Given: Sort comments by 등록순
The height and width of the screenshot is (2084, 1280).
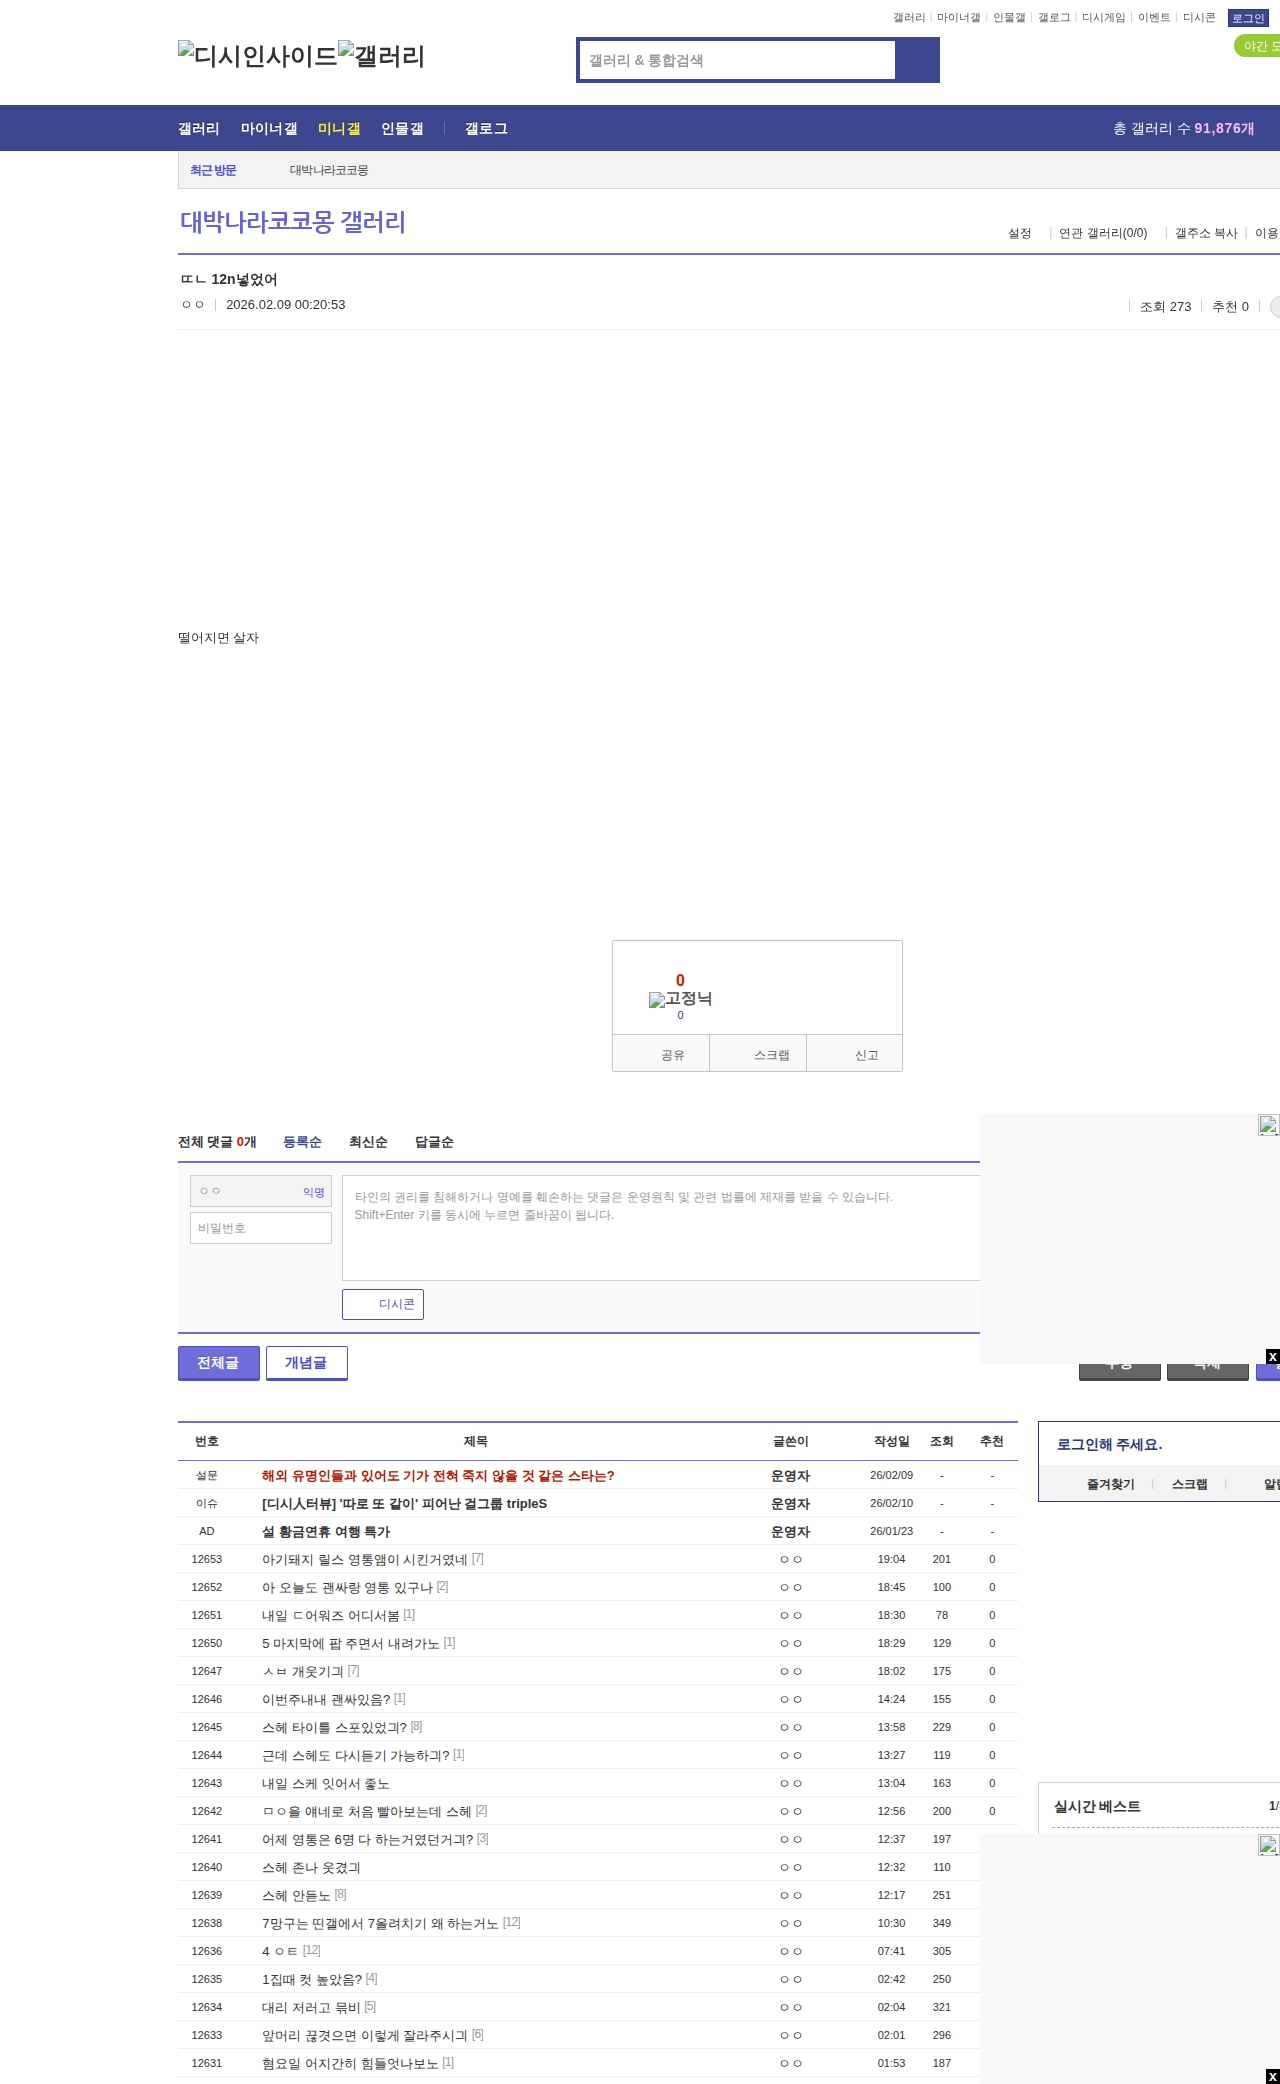Looking at the screenshot, I should coord(302,1142).
